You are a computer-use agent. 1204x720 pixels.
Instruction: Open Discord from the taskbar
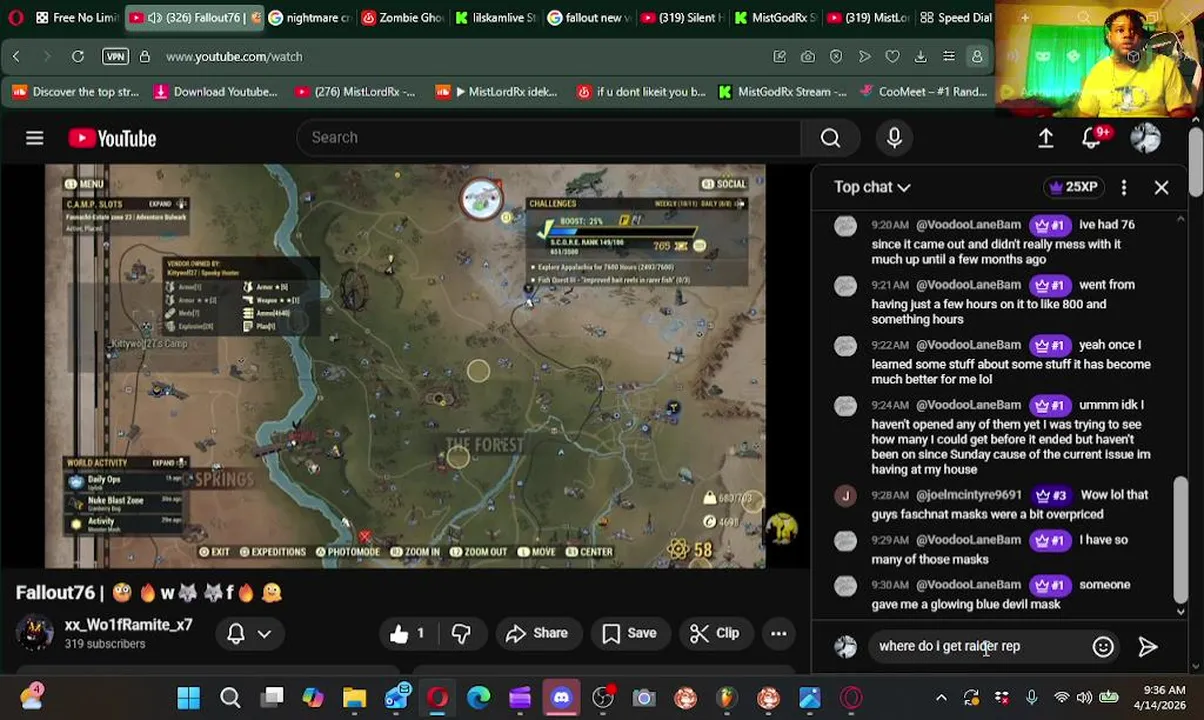561,698
